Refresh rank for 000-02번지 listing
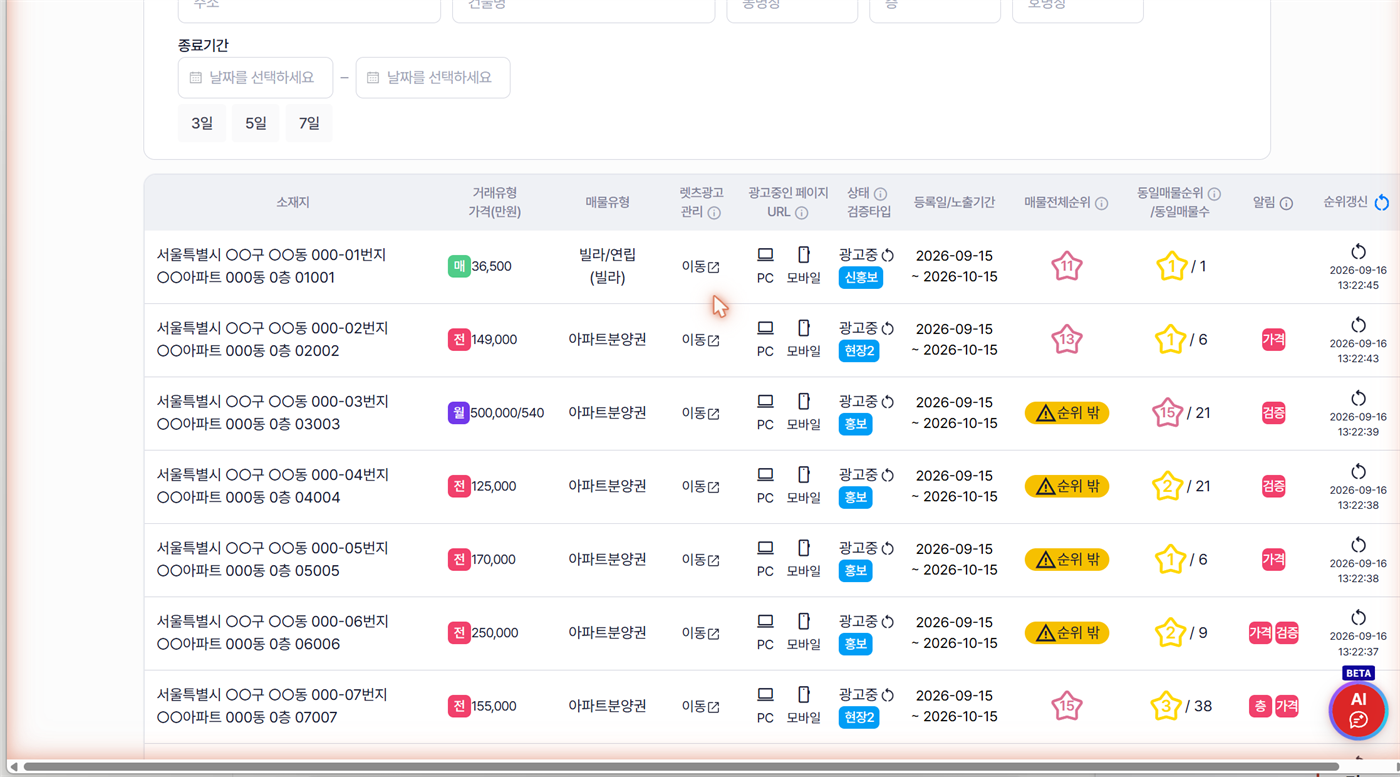 pos(1358,324)
